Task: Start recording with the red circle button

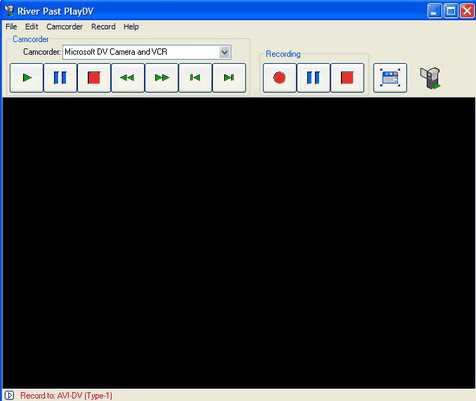Action: [279, 78]
